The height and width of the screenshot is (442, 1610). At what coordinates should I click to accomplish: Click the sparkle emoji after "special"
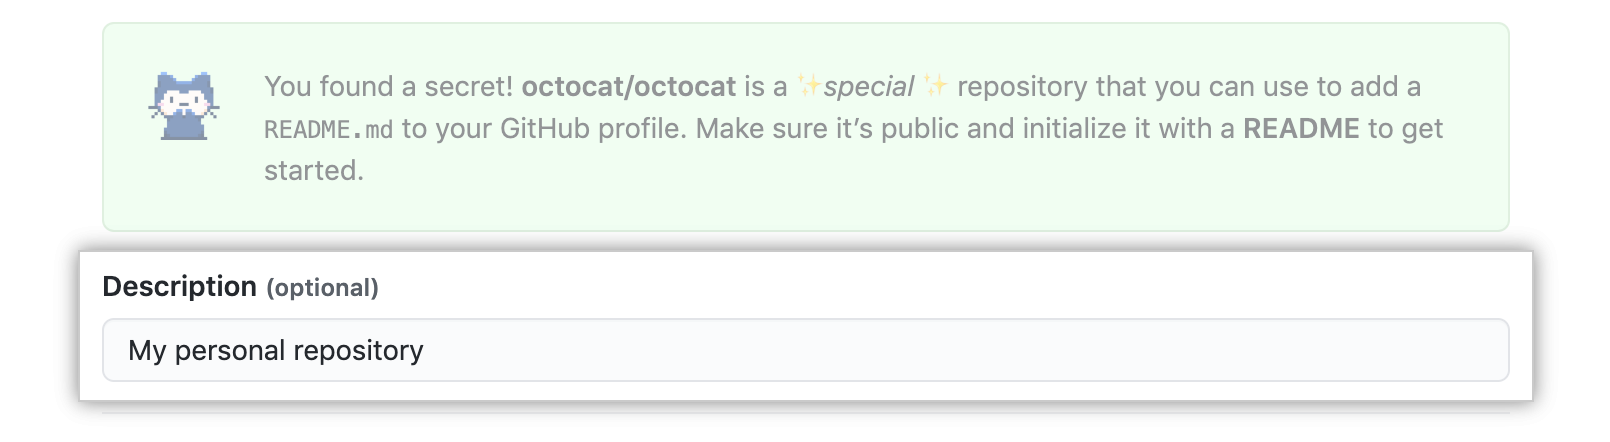936,87
